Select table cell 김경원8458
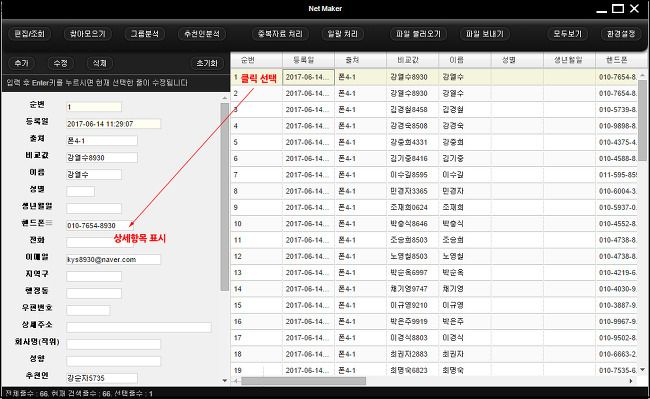This screenshot has width=650, height=399. [412, 110]
